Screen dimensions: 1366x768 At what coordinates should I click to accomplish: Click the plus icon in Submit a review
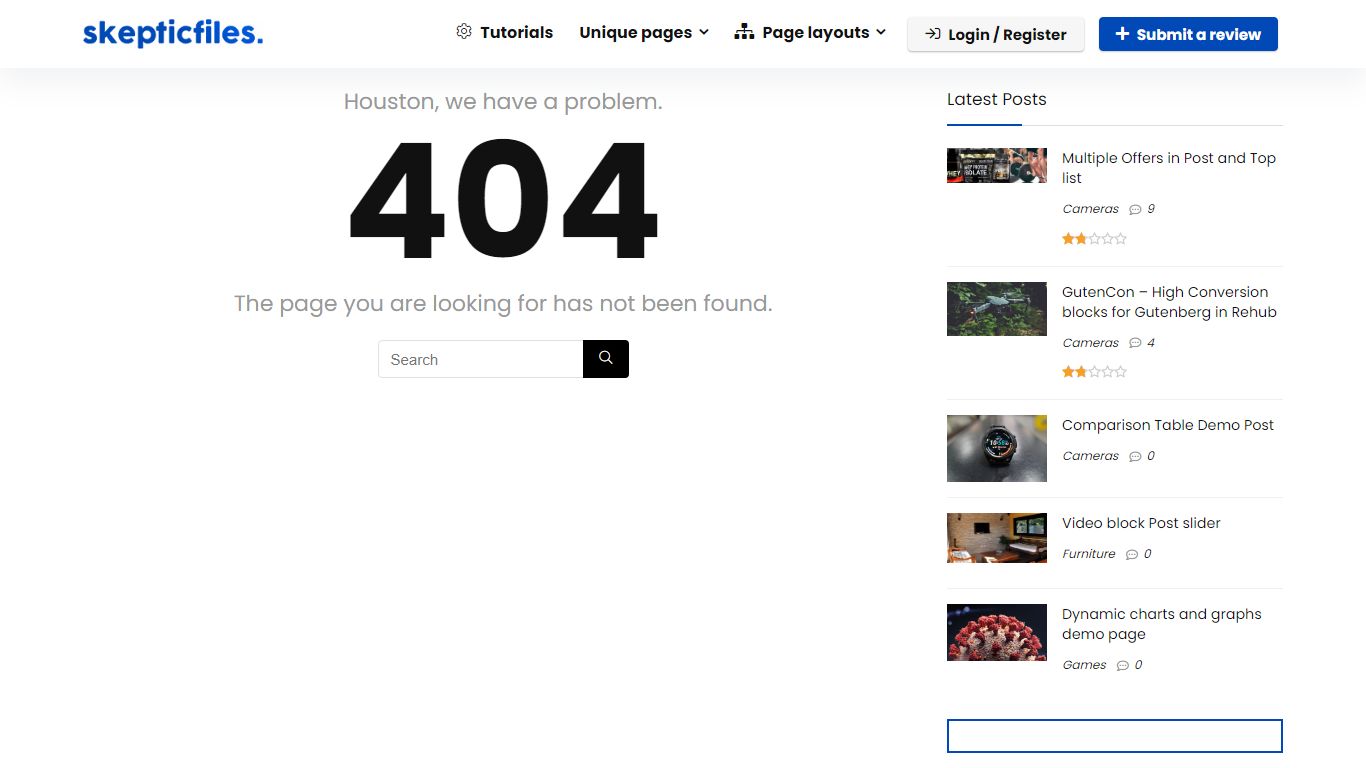[1122, 34]
